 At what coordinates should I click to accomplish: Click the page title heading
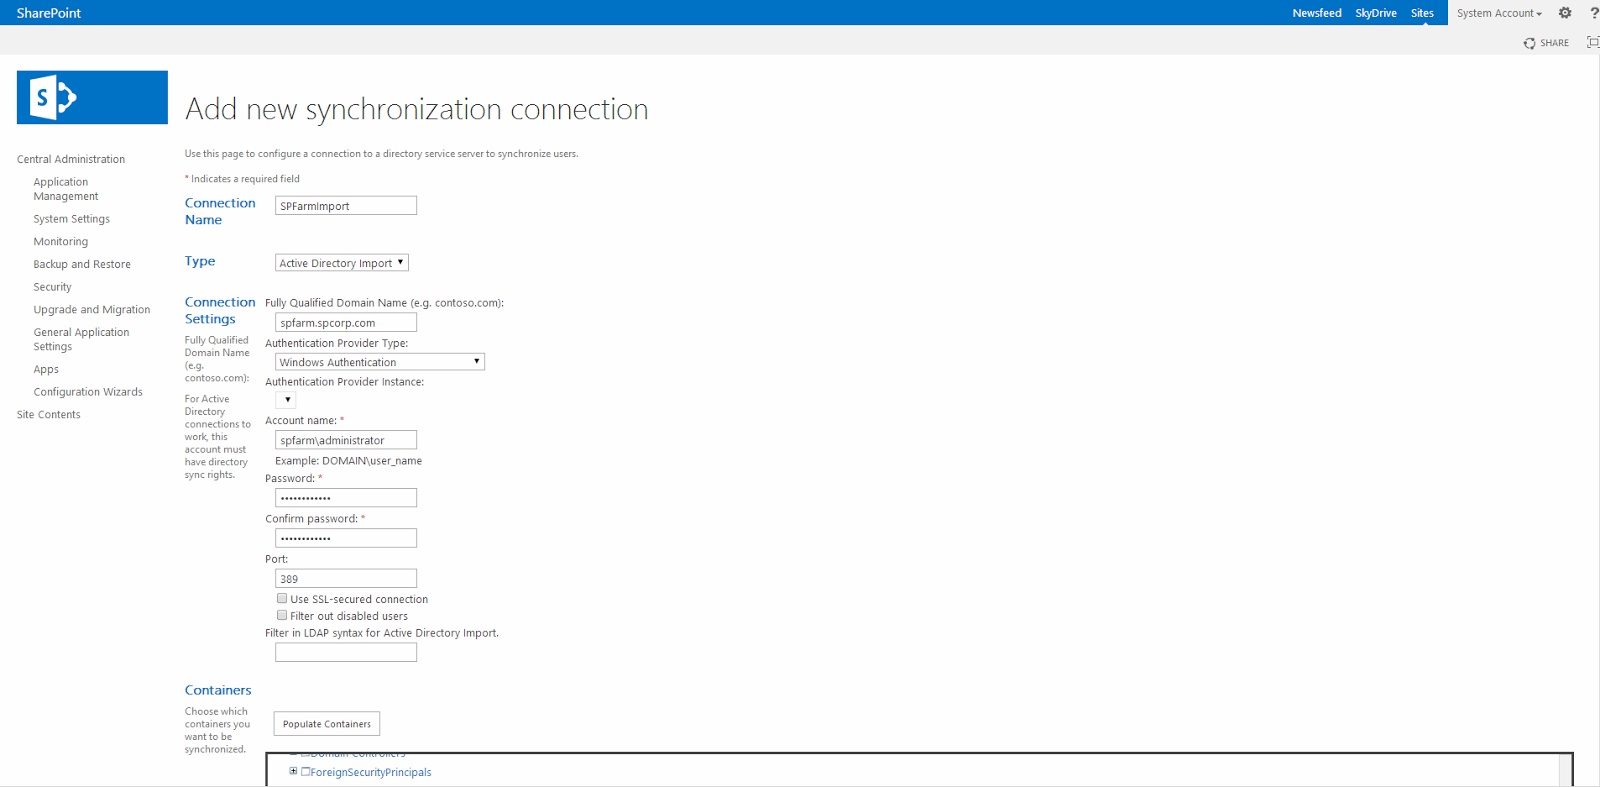417,109
